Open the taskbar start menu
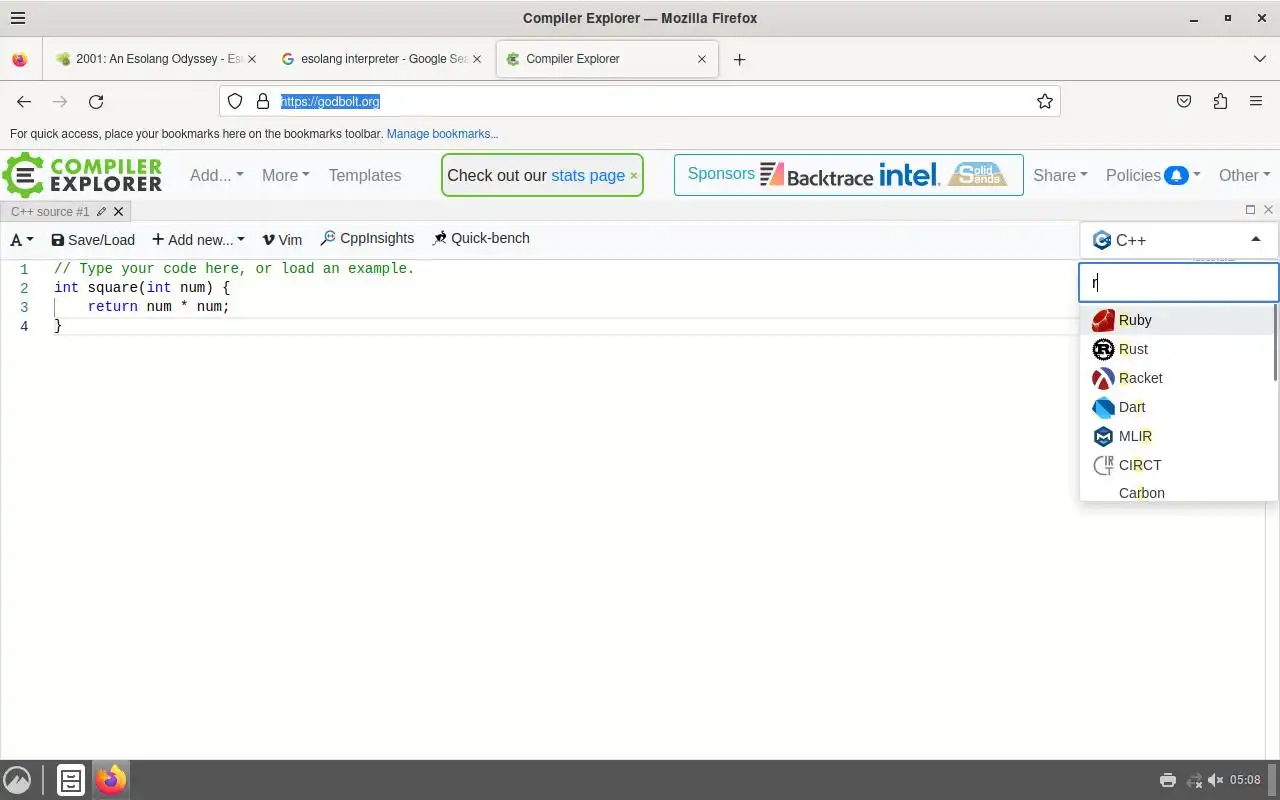The width and height of the screenshot is (1280, 800). click(17, 780)
